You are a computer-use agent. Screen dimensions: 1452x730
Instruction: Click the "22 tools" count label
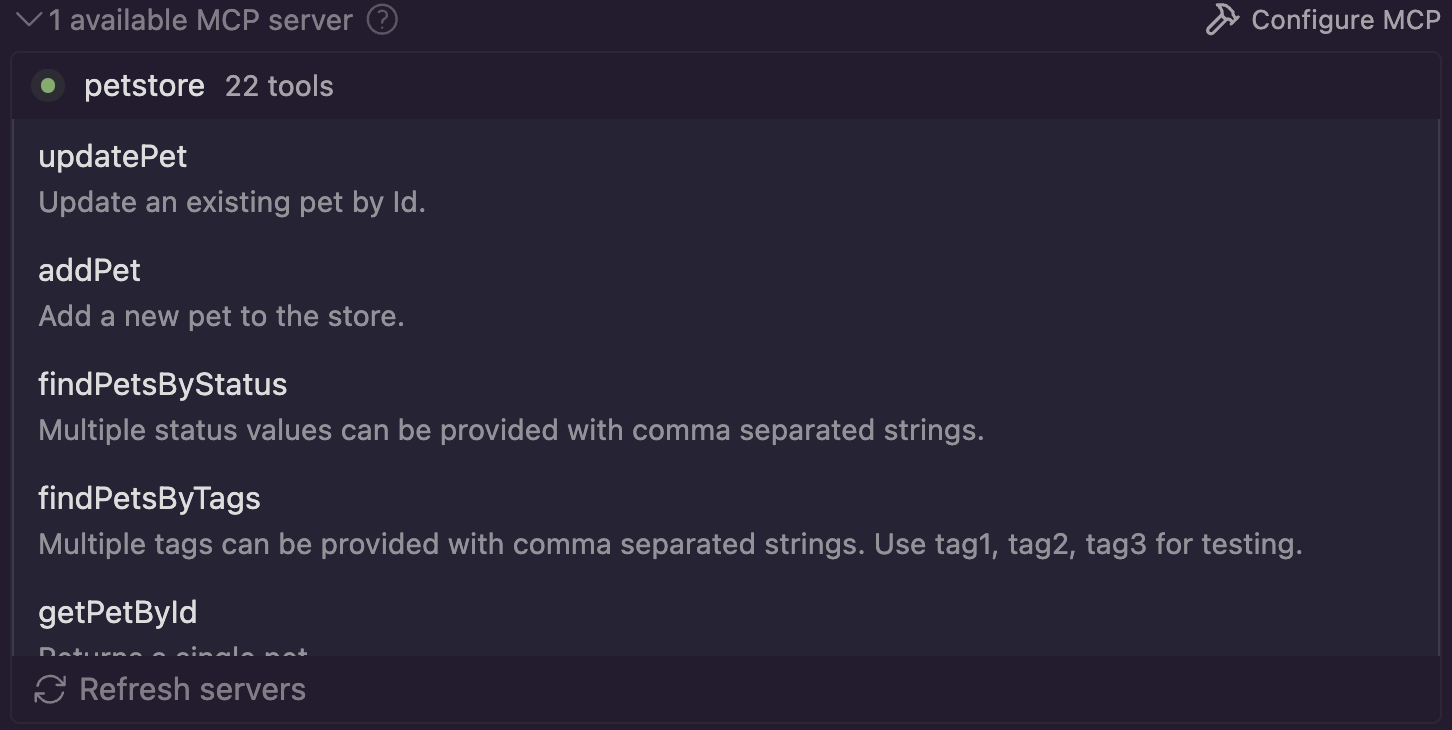pyautogui.click(x=279, y=86)
